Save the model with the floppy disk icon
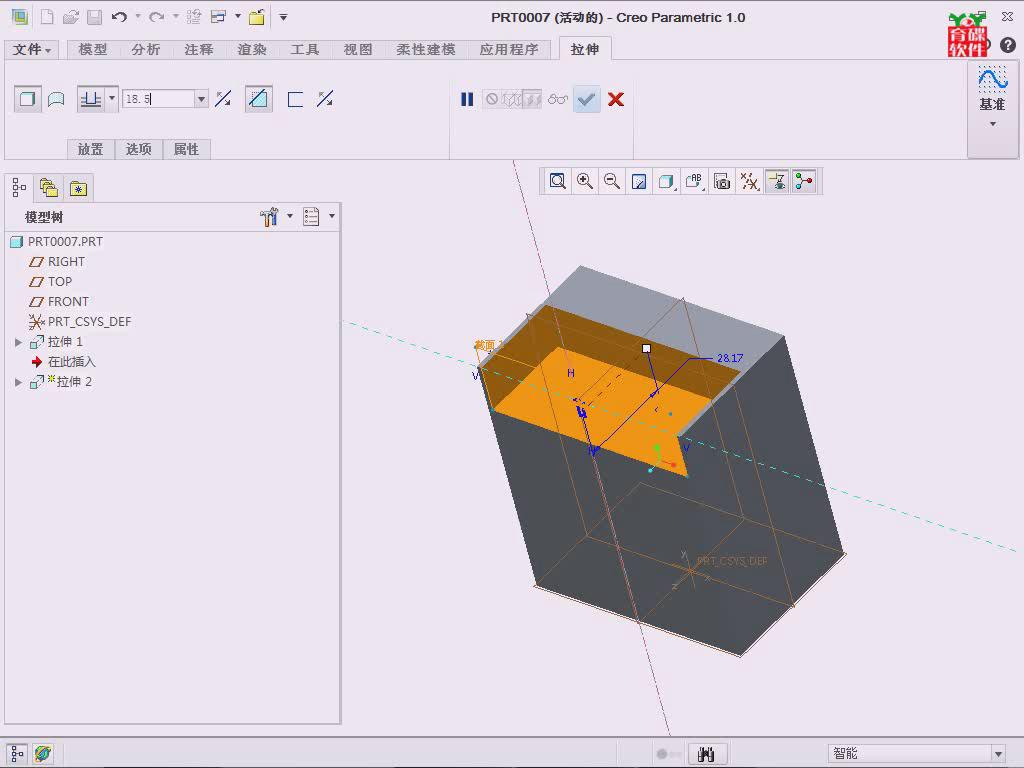The height and width of the screenshot is (768, 1024). [x=95, y=17]
